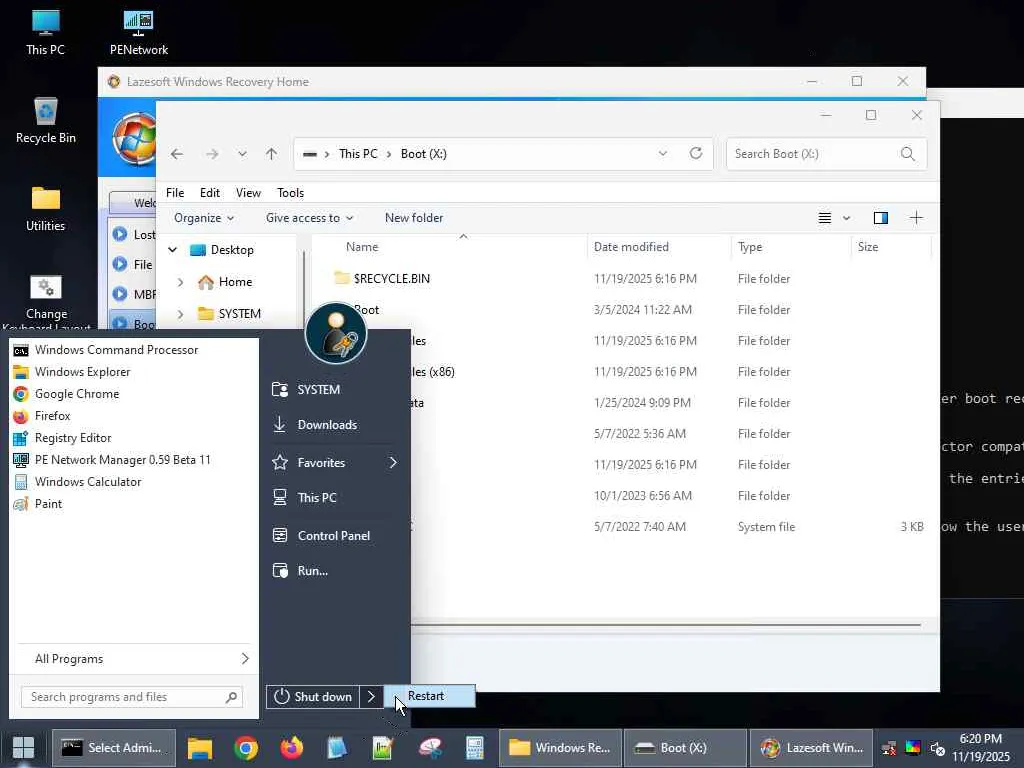Open Chrome pinned taskbar icon
This screenshot has width=1024, height=768.
click(246, 748)
